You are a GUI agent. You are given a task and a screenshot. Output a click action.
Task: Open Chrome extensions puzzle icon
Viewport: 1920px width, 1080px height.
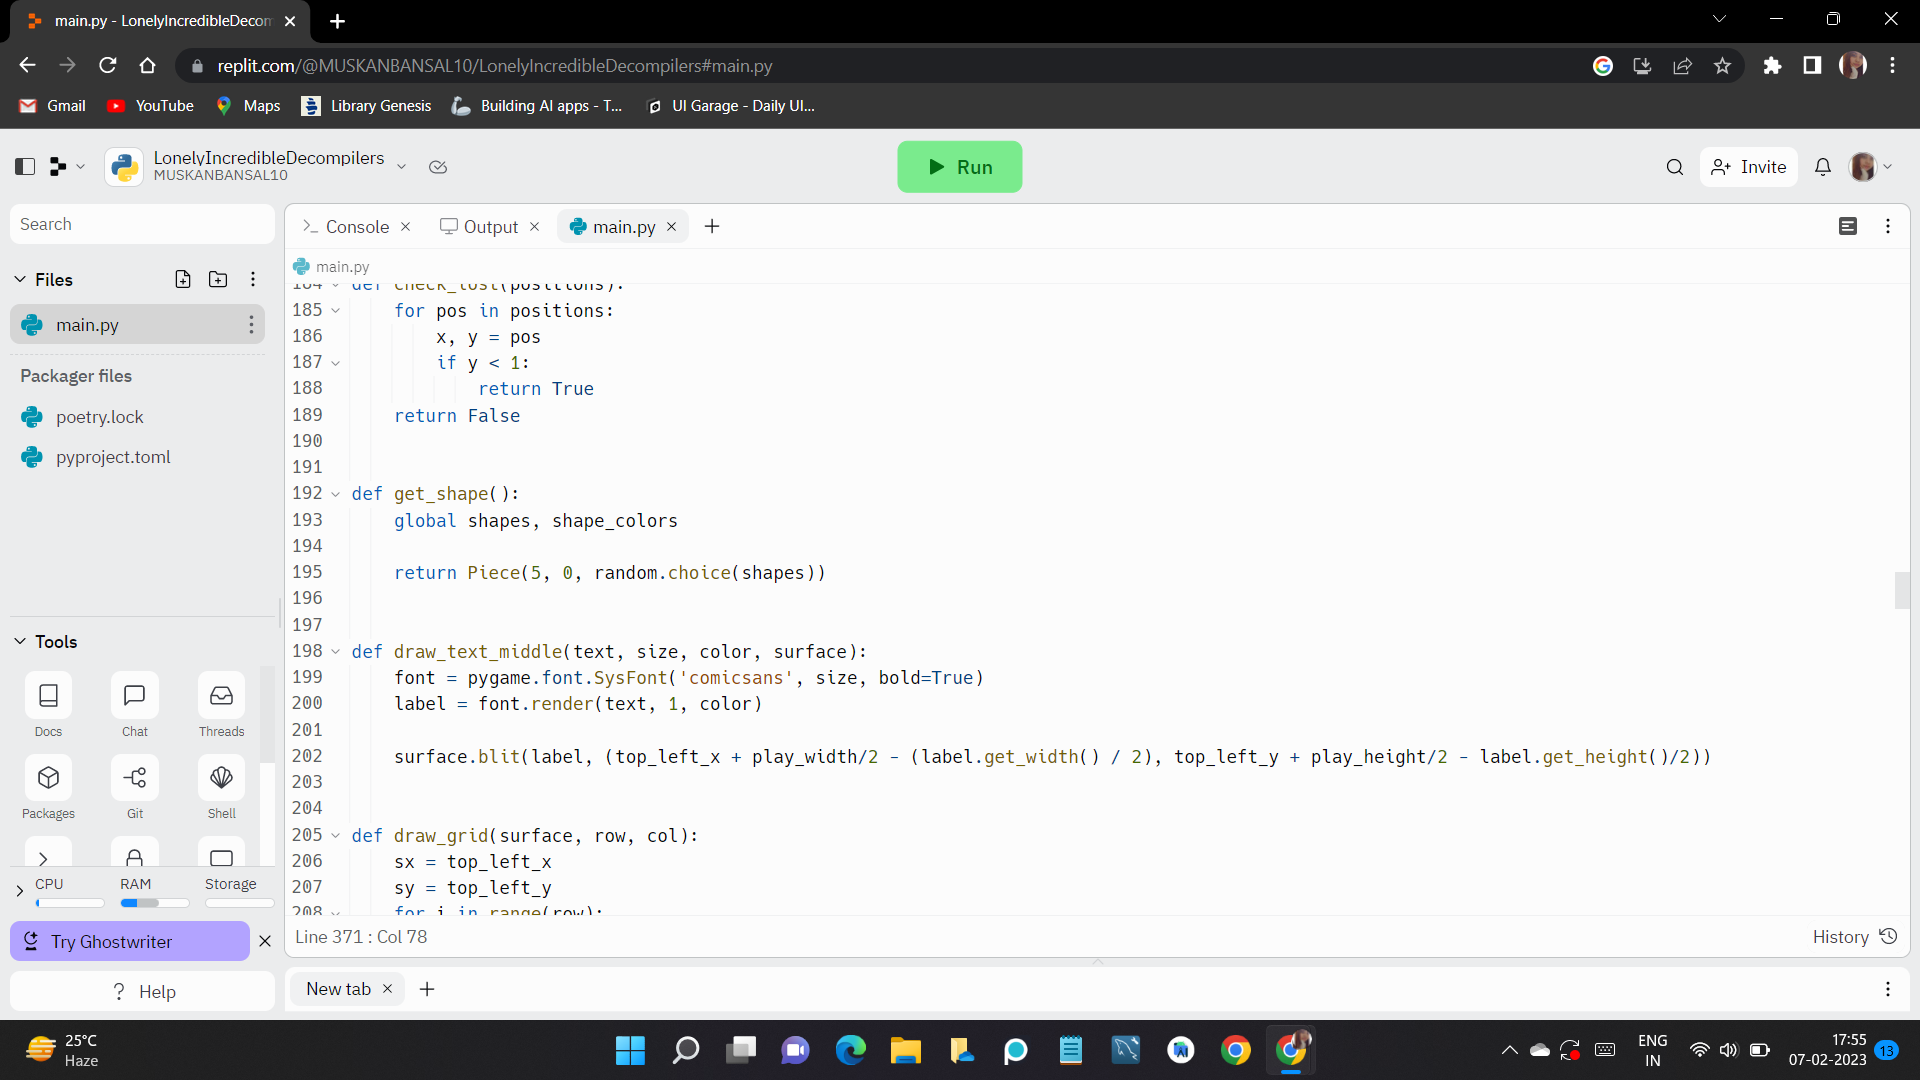point(1772,66)
